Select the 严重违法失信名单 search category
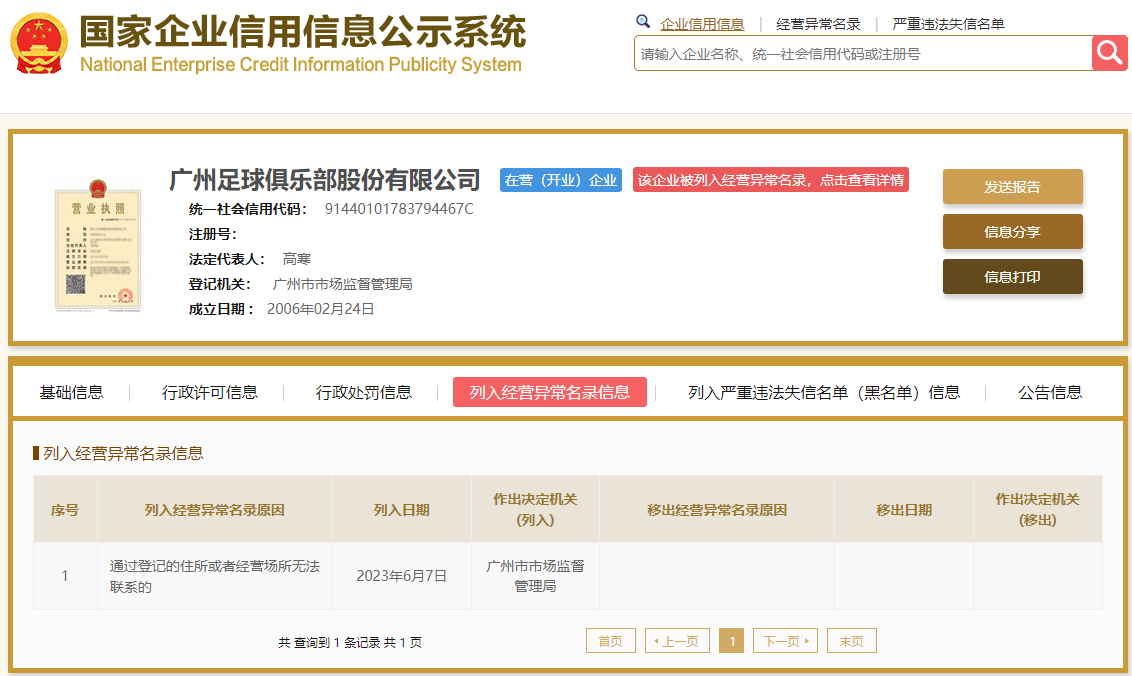Screen dimensions: 1132x676 point(948,24)
